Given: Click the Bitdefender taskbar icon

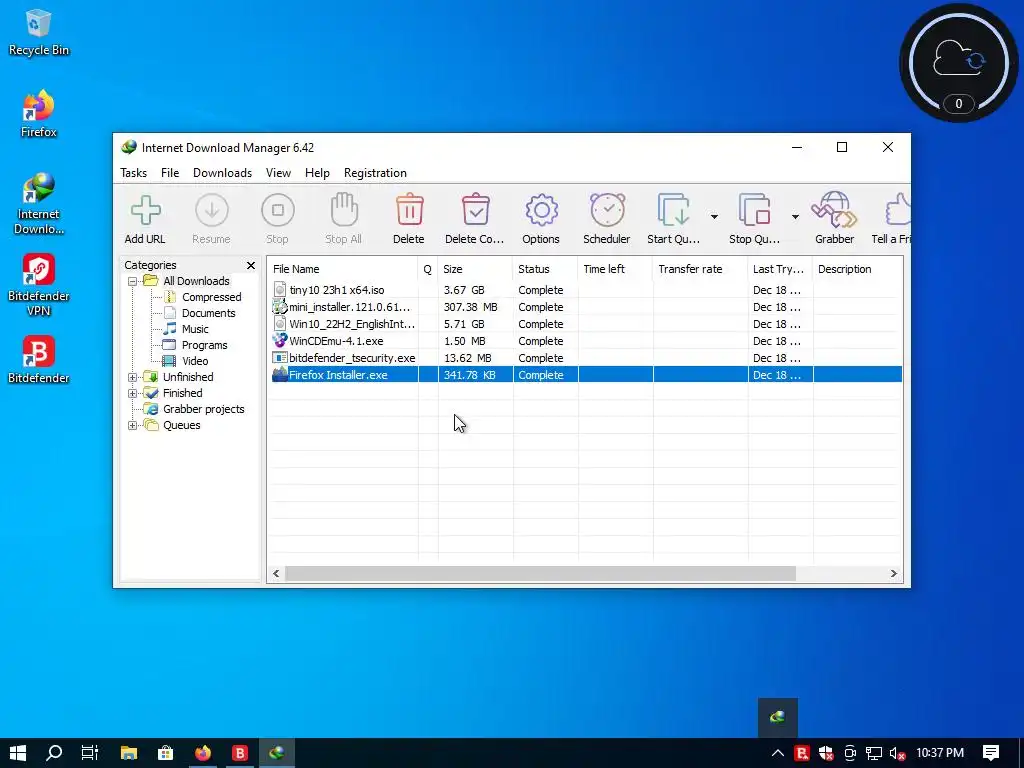Looking at the screenshot, I should pyautogui.click(x=240, y=753).
